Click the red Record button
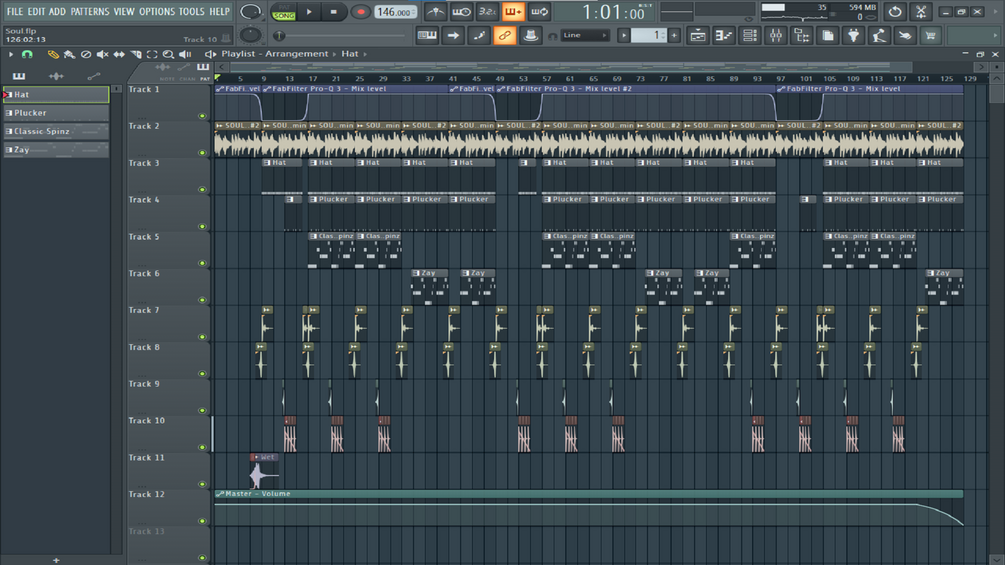This screenshot has width=1005, height=565. [x=360, y=12]
